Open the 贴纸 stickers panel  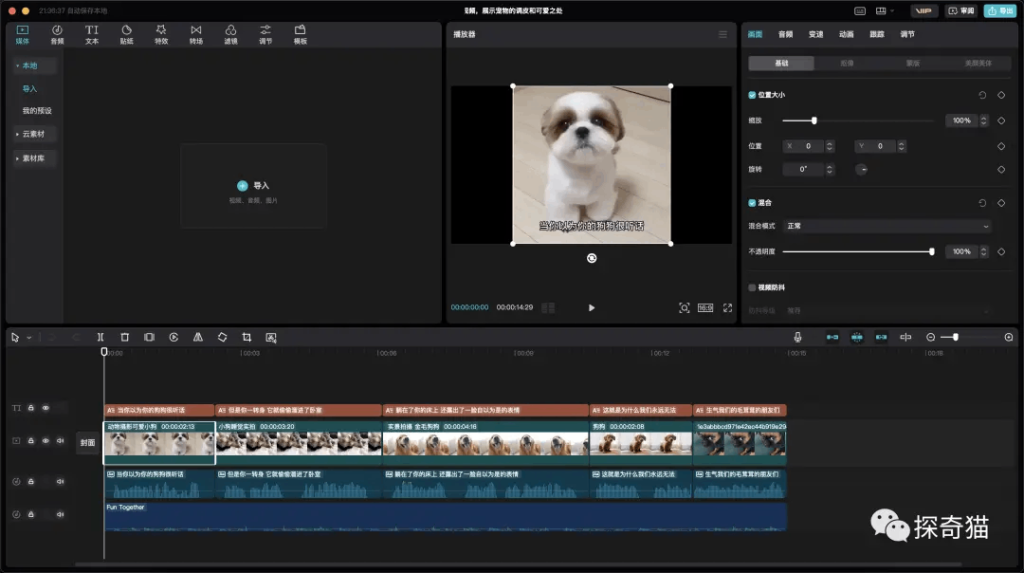tap(127, 35)
